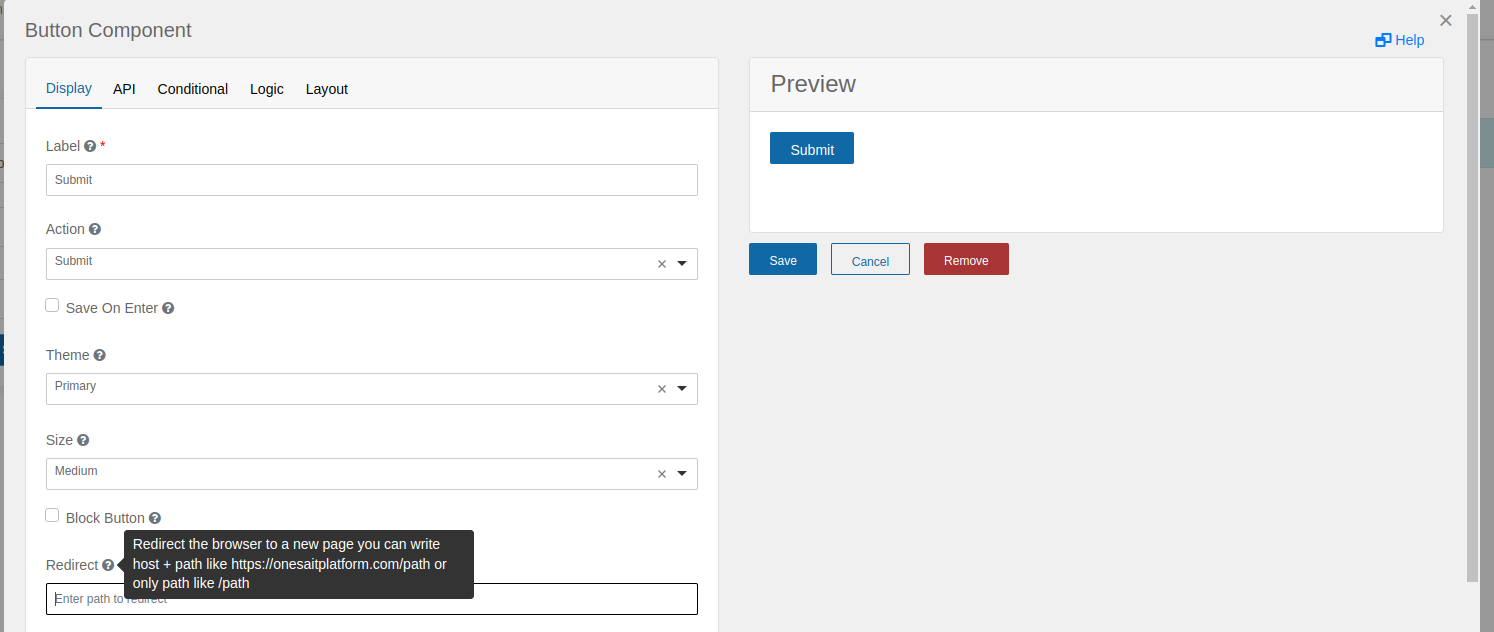
Task: Clear the Theme selection with the x icon
Action: [x=661, y=388]
